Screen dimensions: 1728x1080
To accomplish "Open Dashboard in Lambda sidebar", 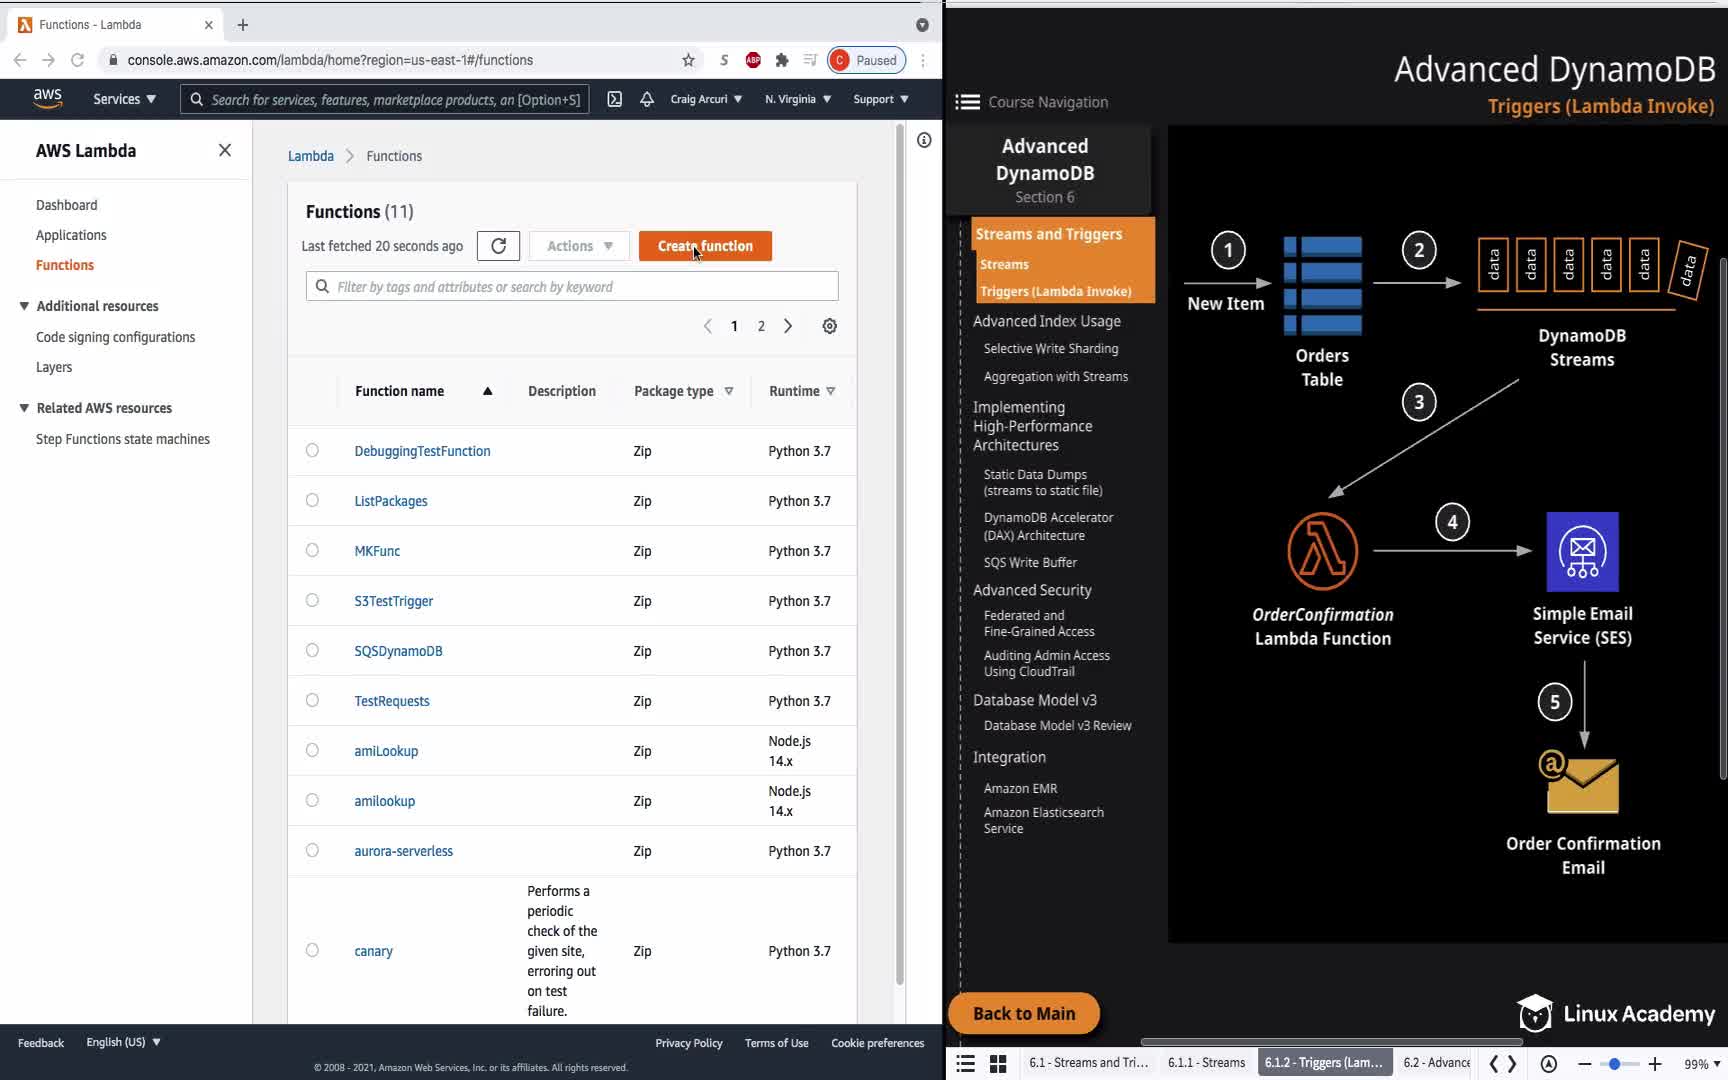I will [x=67, y=205].
